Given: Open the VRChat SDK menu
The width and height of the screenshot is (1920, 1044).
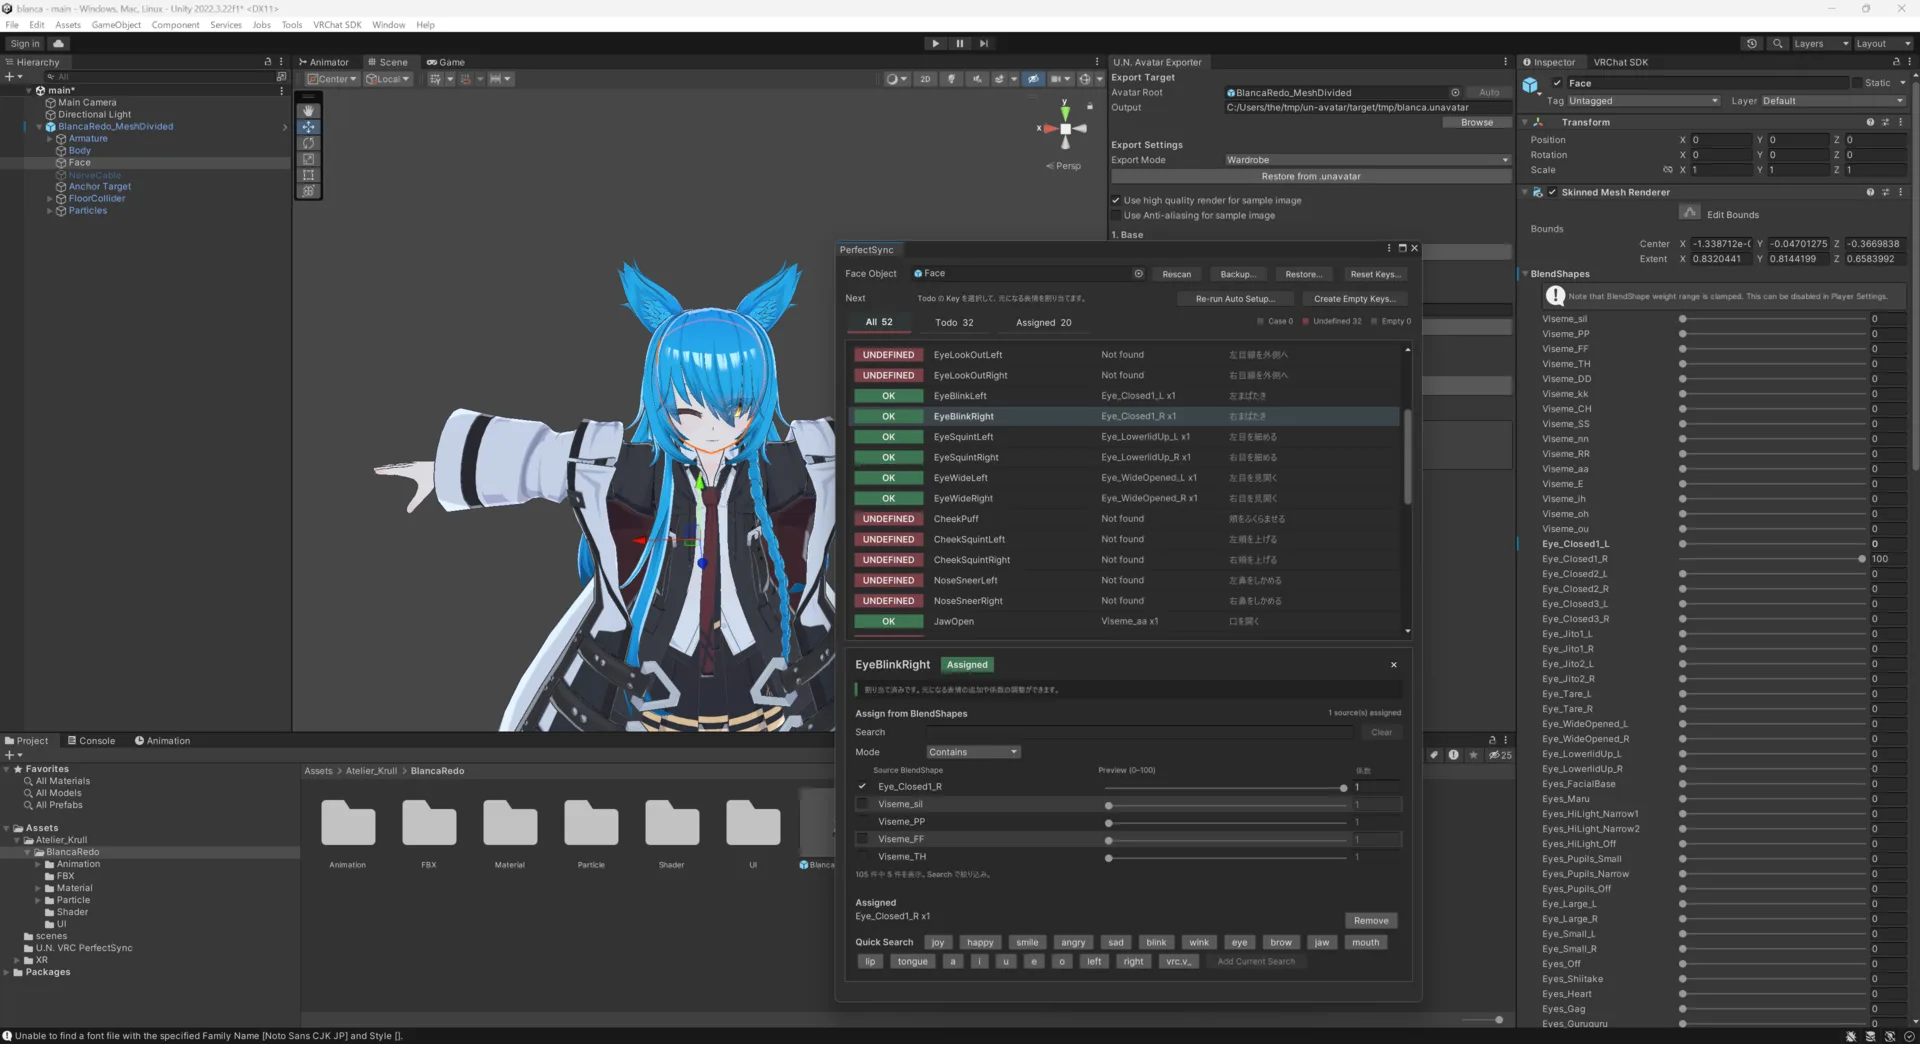Looking at the screenshot, I should [337, 25].
